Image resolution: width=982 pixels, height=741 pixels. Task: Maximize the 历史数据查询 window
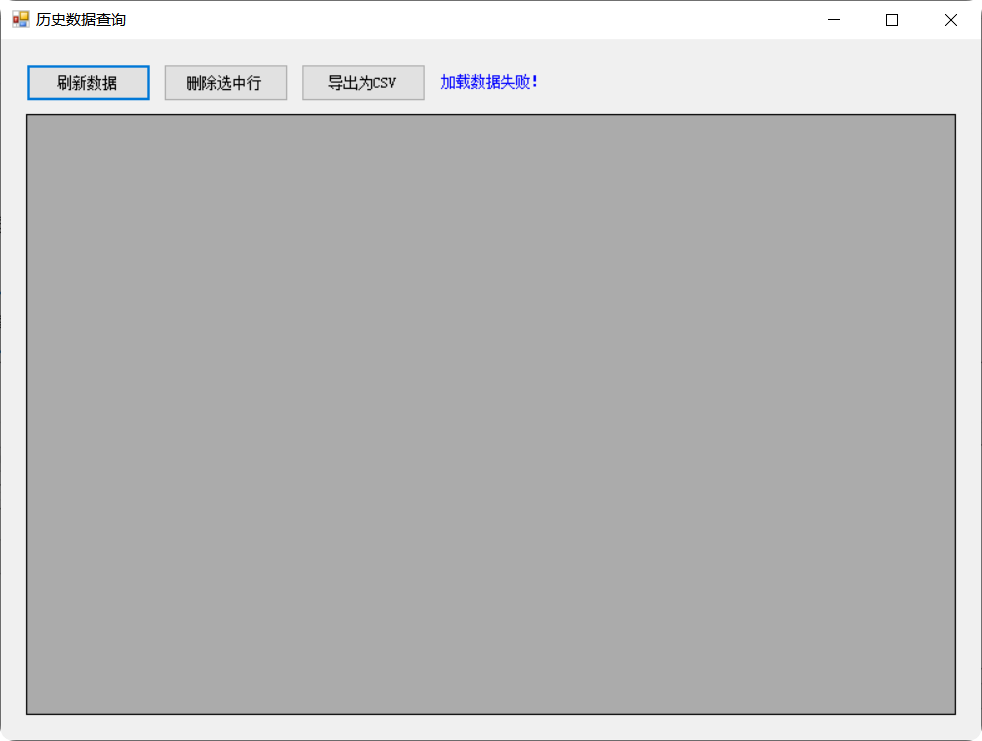(892, 20)
